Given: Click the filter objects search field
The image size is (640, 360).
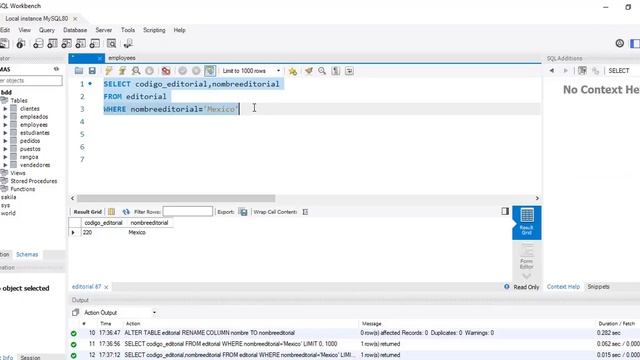Looking at the screenshot, I should (31, 81).
